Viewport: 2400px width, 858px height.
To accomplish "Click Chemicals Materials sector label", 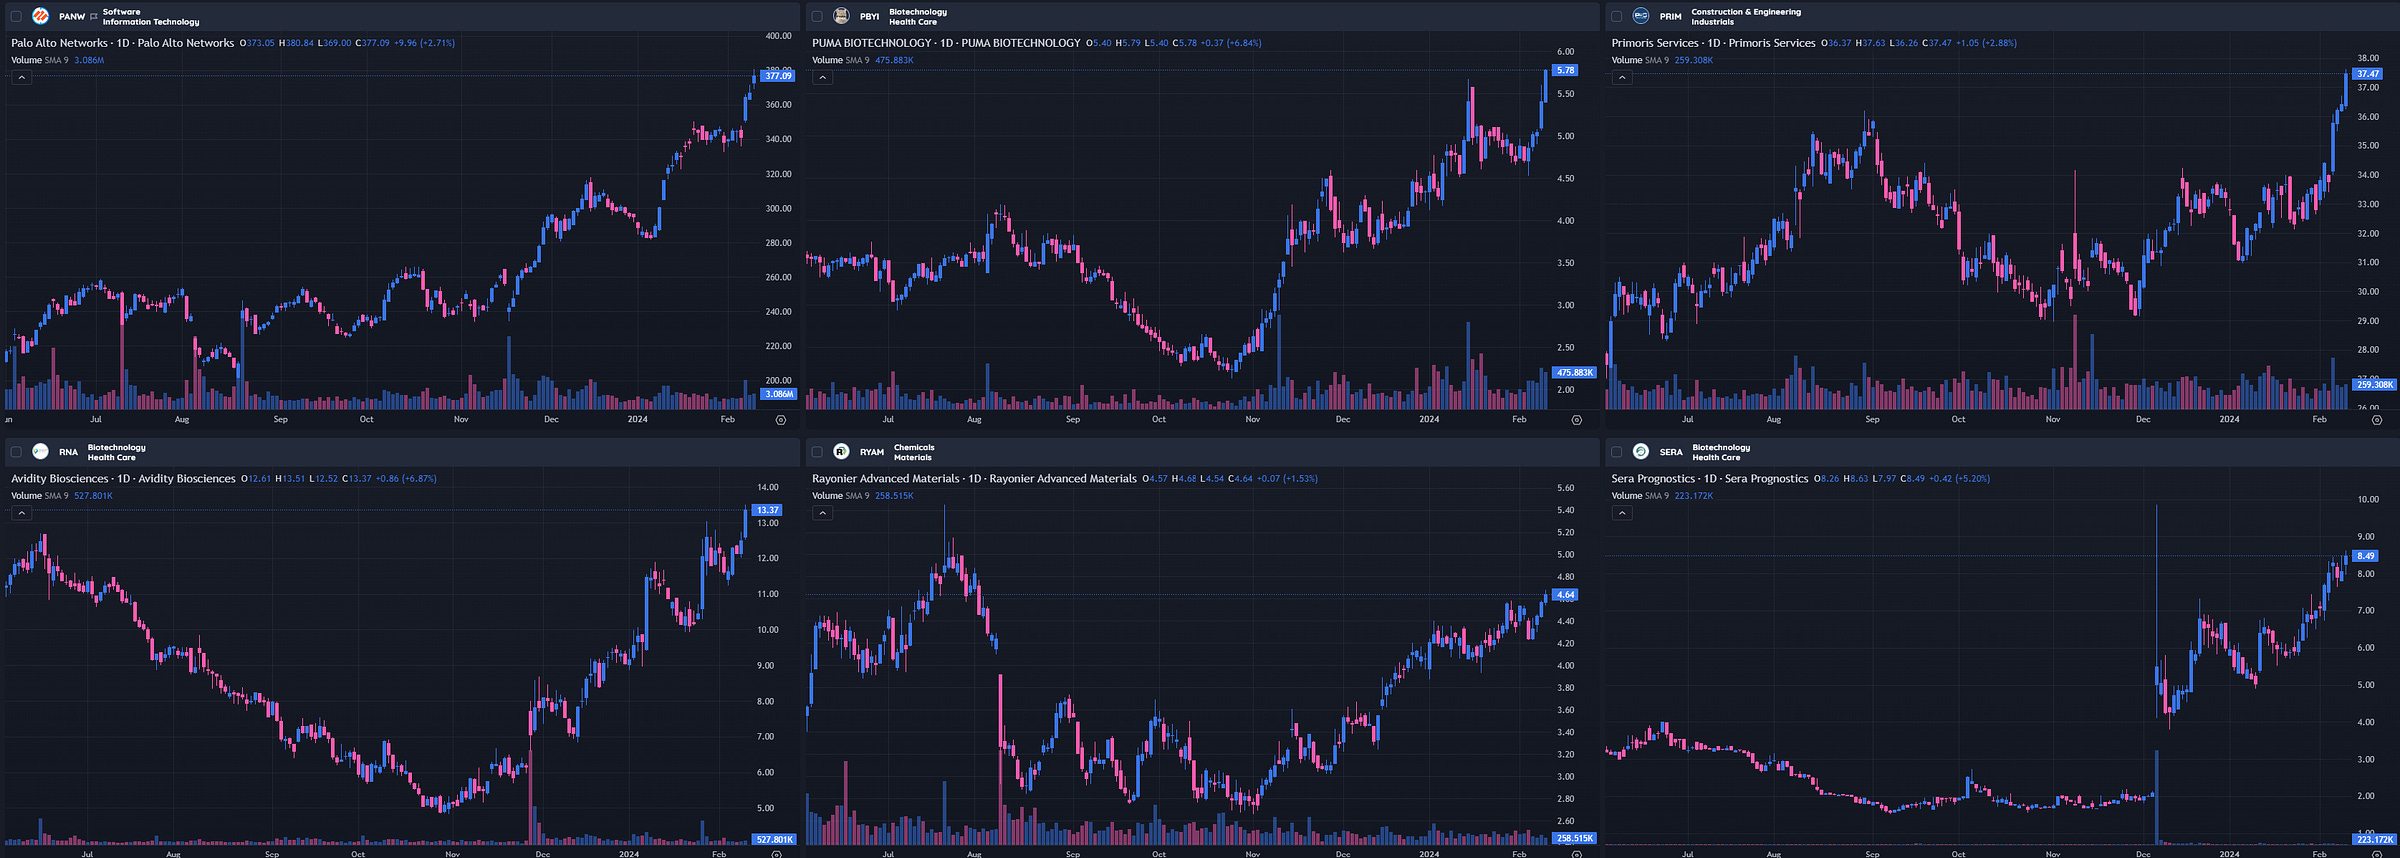I will [x=914, y=452].
